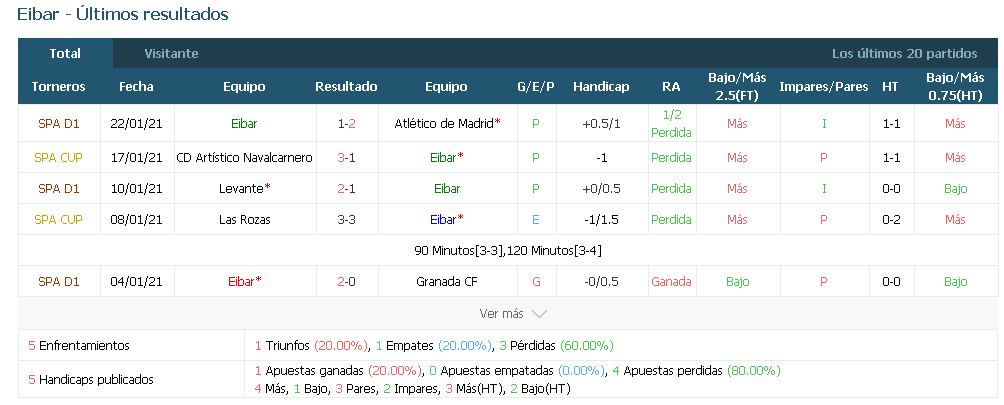Open the 3-3 Las Rozas match result

click(346, 219)
